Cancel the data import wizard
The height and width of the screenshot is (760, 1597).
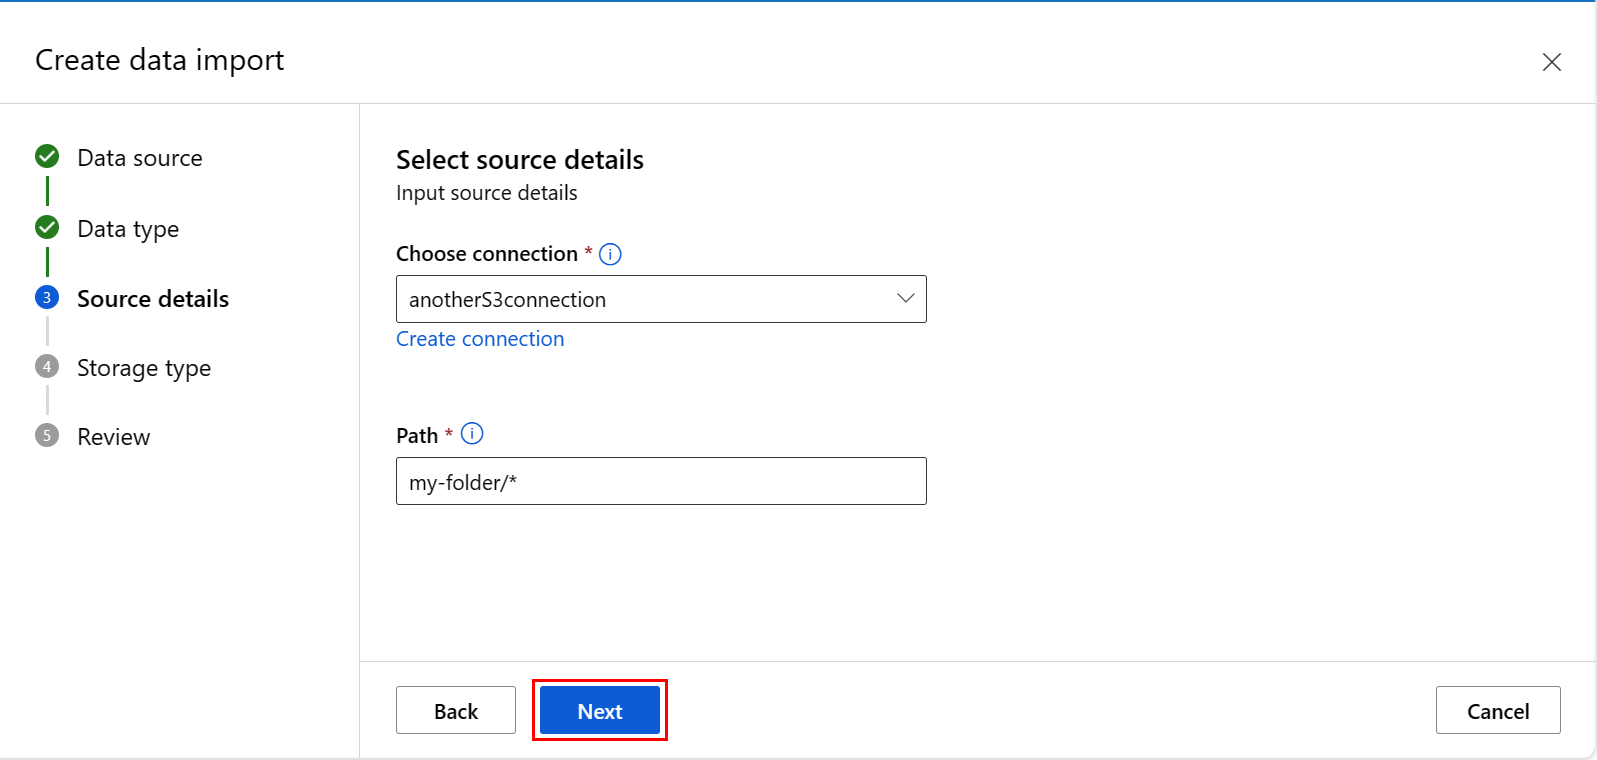click(x=1497, y=711)
